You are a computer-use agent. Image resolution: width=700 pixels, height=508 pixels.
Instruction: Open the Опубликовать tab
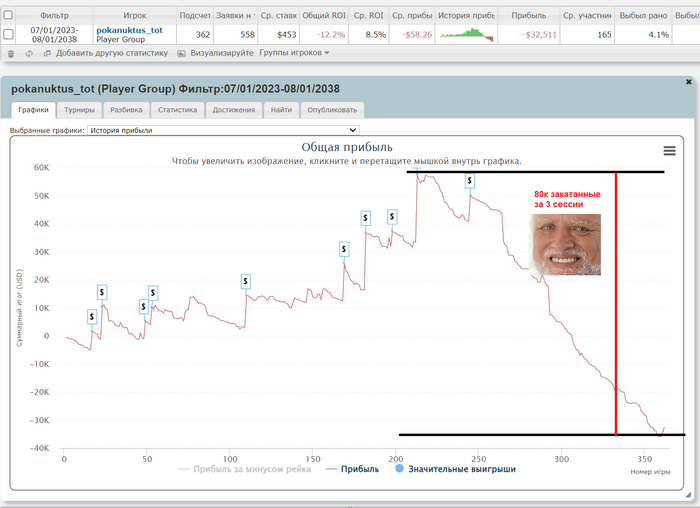click(332, 110)
